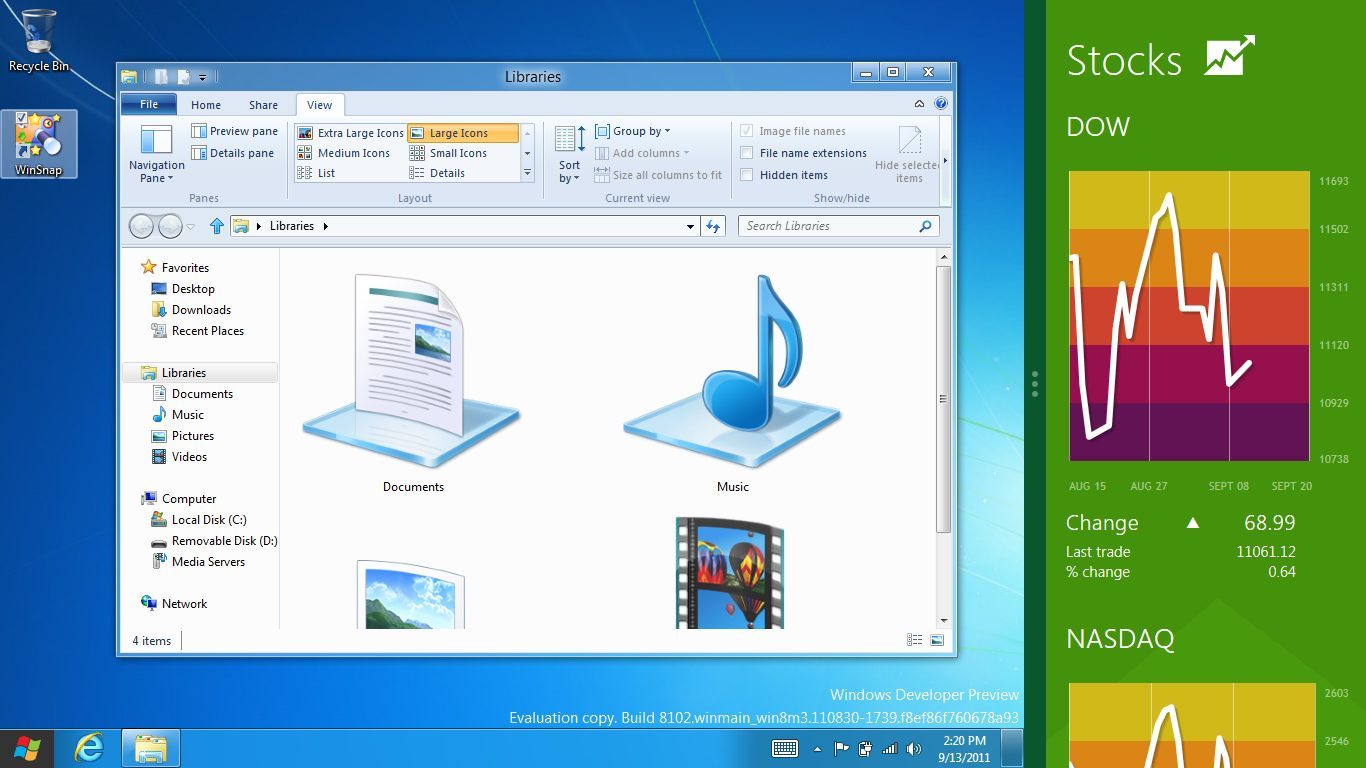Open the Quick Access Toolbar customize dropdown
This screenshot has width=1366, height=768.
203,77
